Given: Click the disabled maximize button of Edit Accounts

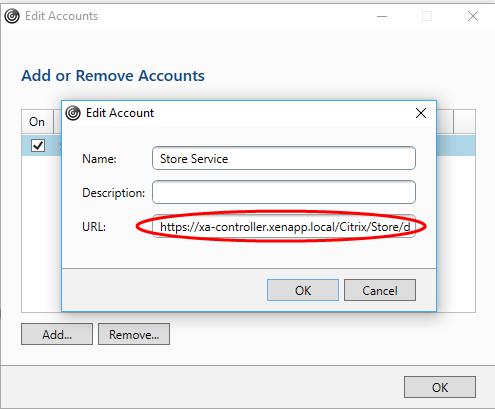Looking at the screenshot, I should click(427, 16).
